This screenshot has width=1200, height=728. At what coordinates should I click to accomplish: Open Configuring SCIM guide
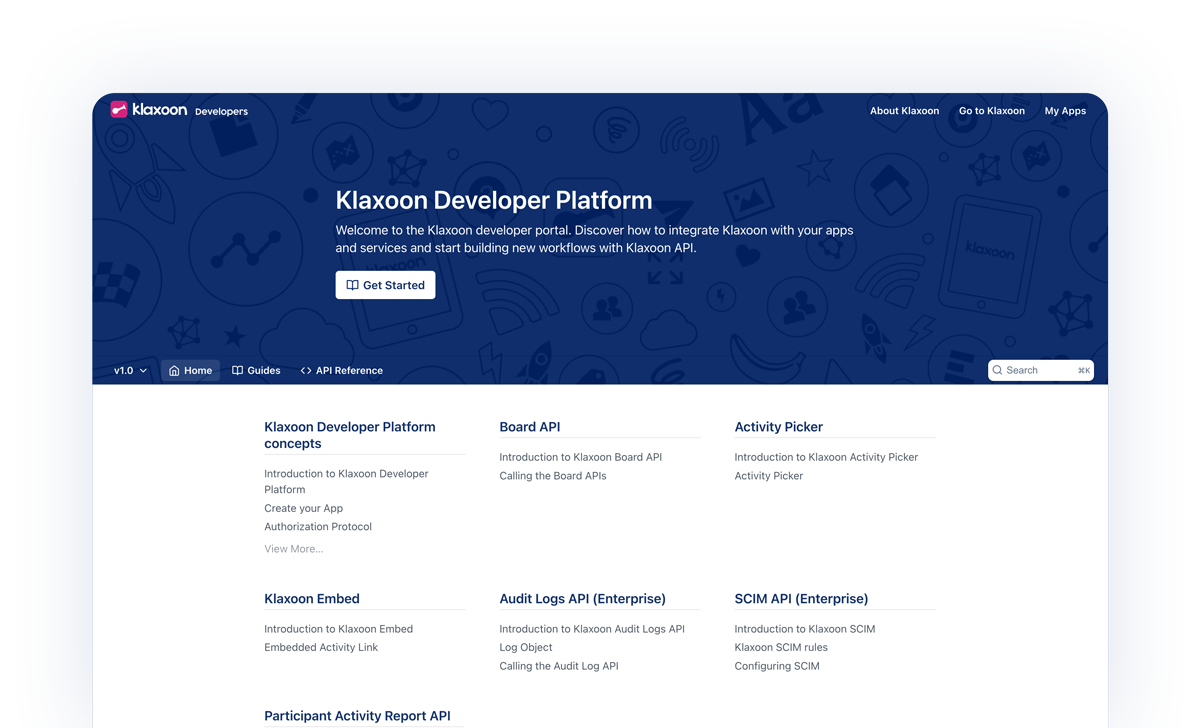tap(776, 666)
